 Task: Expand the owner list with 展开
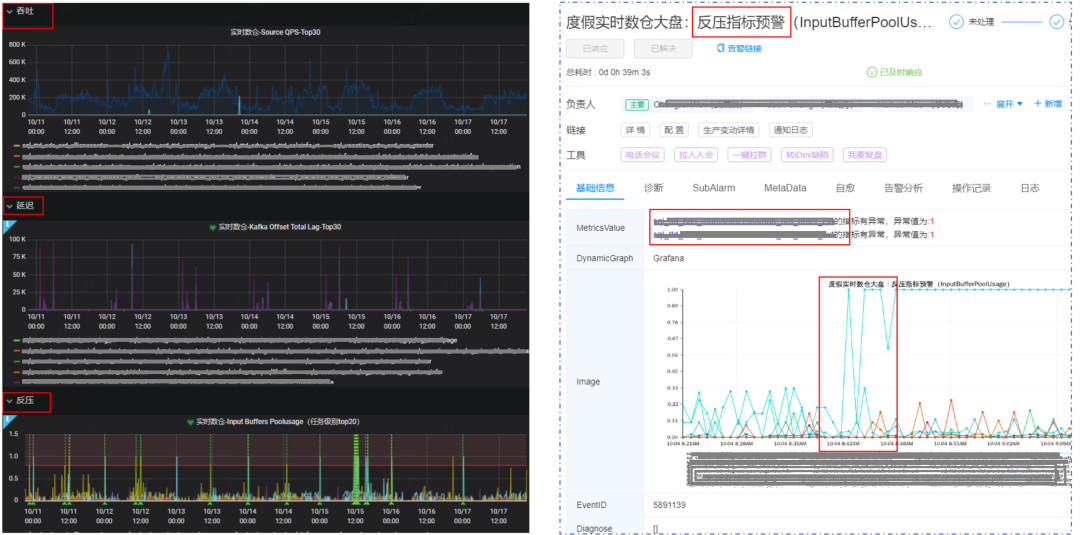point(1009,104)
